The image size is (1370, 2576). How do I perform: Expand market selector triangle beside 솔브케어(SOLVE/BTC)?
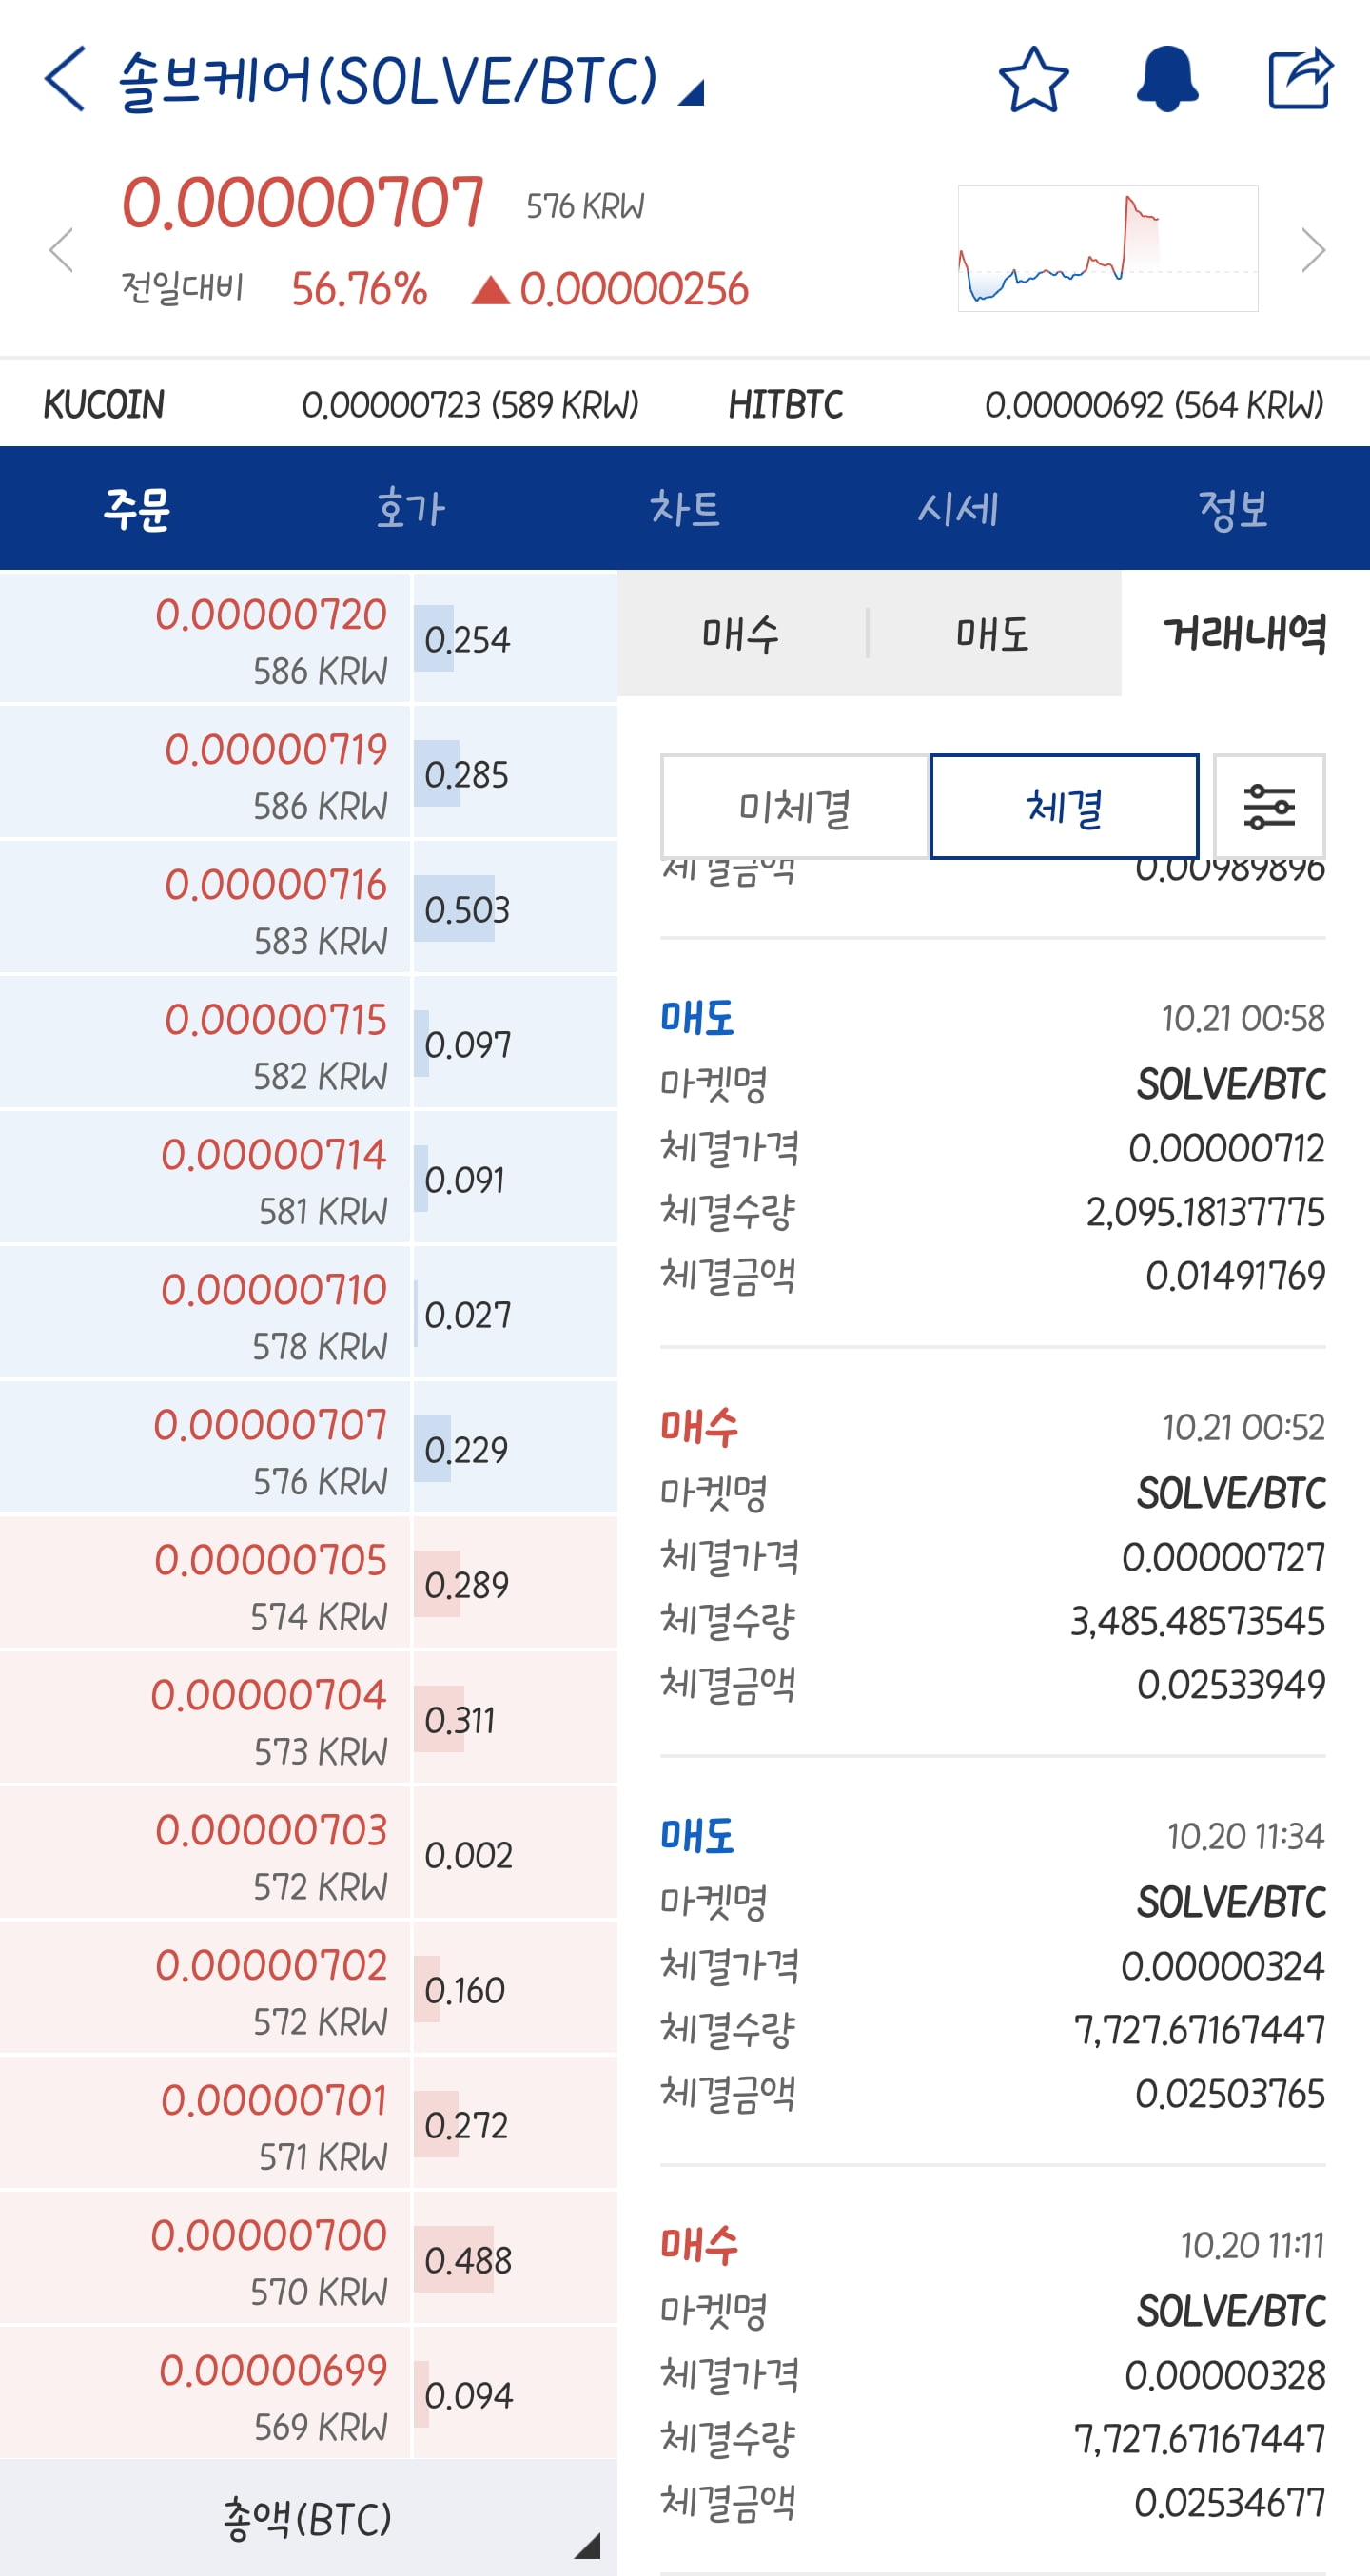(691, 93)
